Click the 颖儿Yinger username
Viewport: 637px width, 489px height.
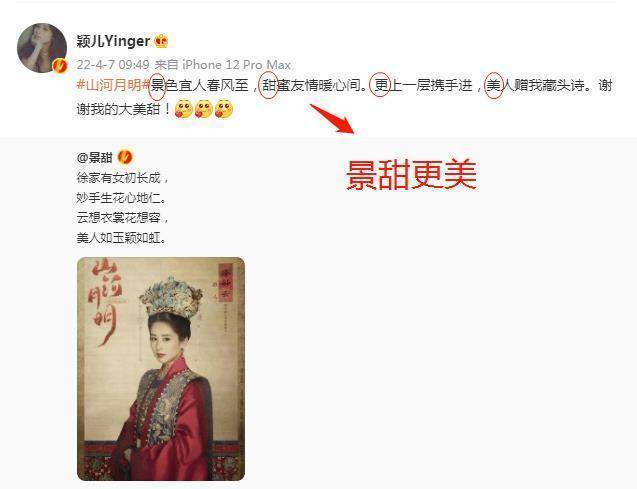click(113, 41)
